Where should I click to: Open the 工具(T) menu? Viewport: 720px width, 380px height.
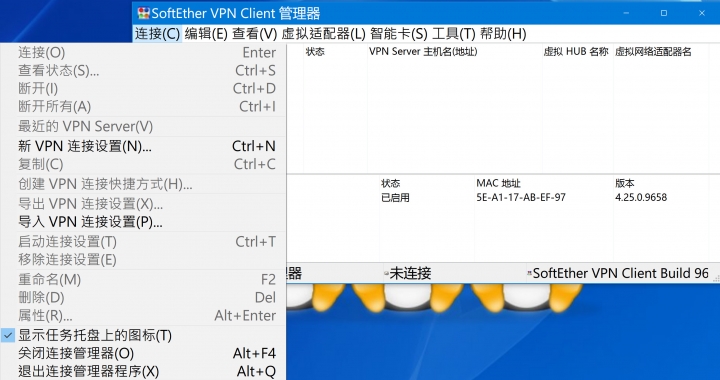453,34
